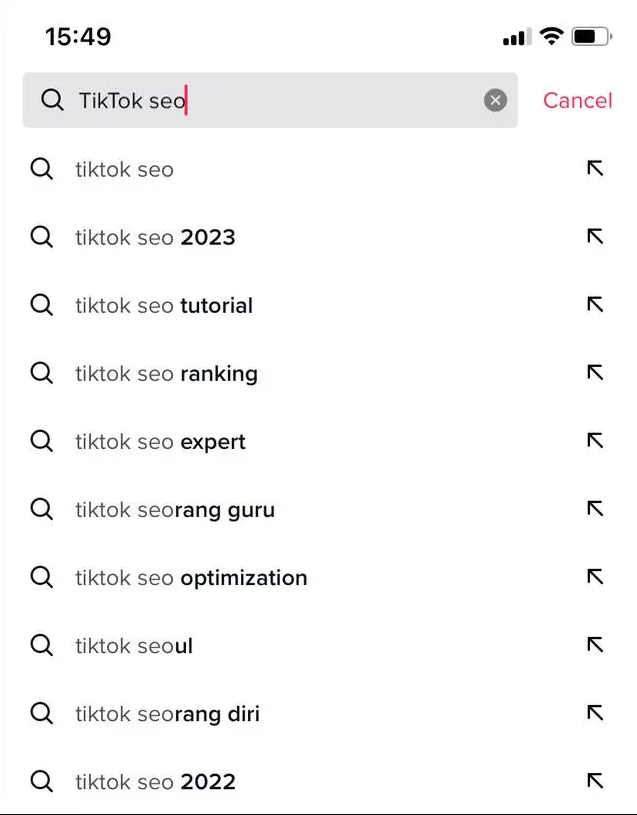Search for 'tiktok seoul' suggestion

coord(134,646)
